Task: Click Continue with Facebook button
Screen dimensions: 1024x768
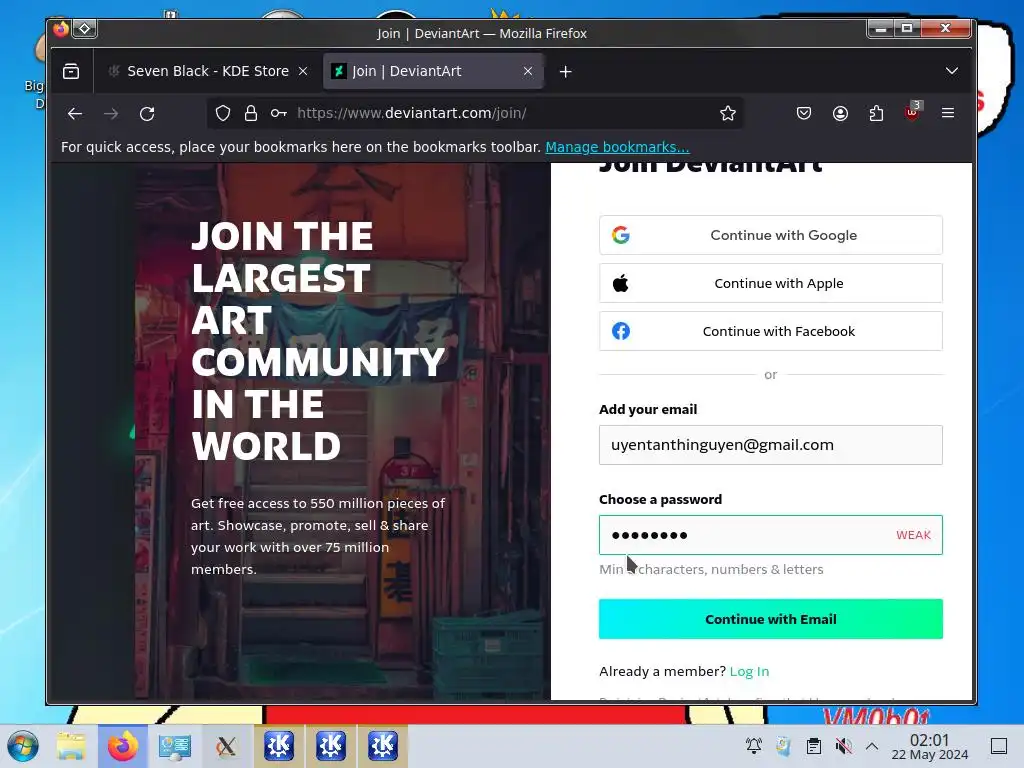Action: pyautogui.click(x=771, y=331)
